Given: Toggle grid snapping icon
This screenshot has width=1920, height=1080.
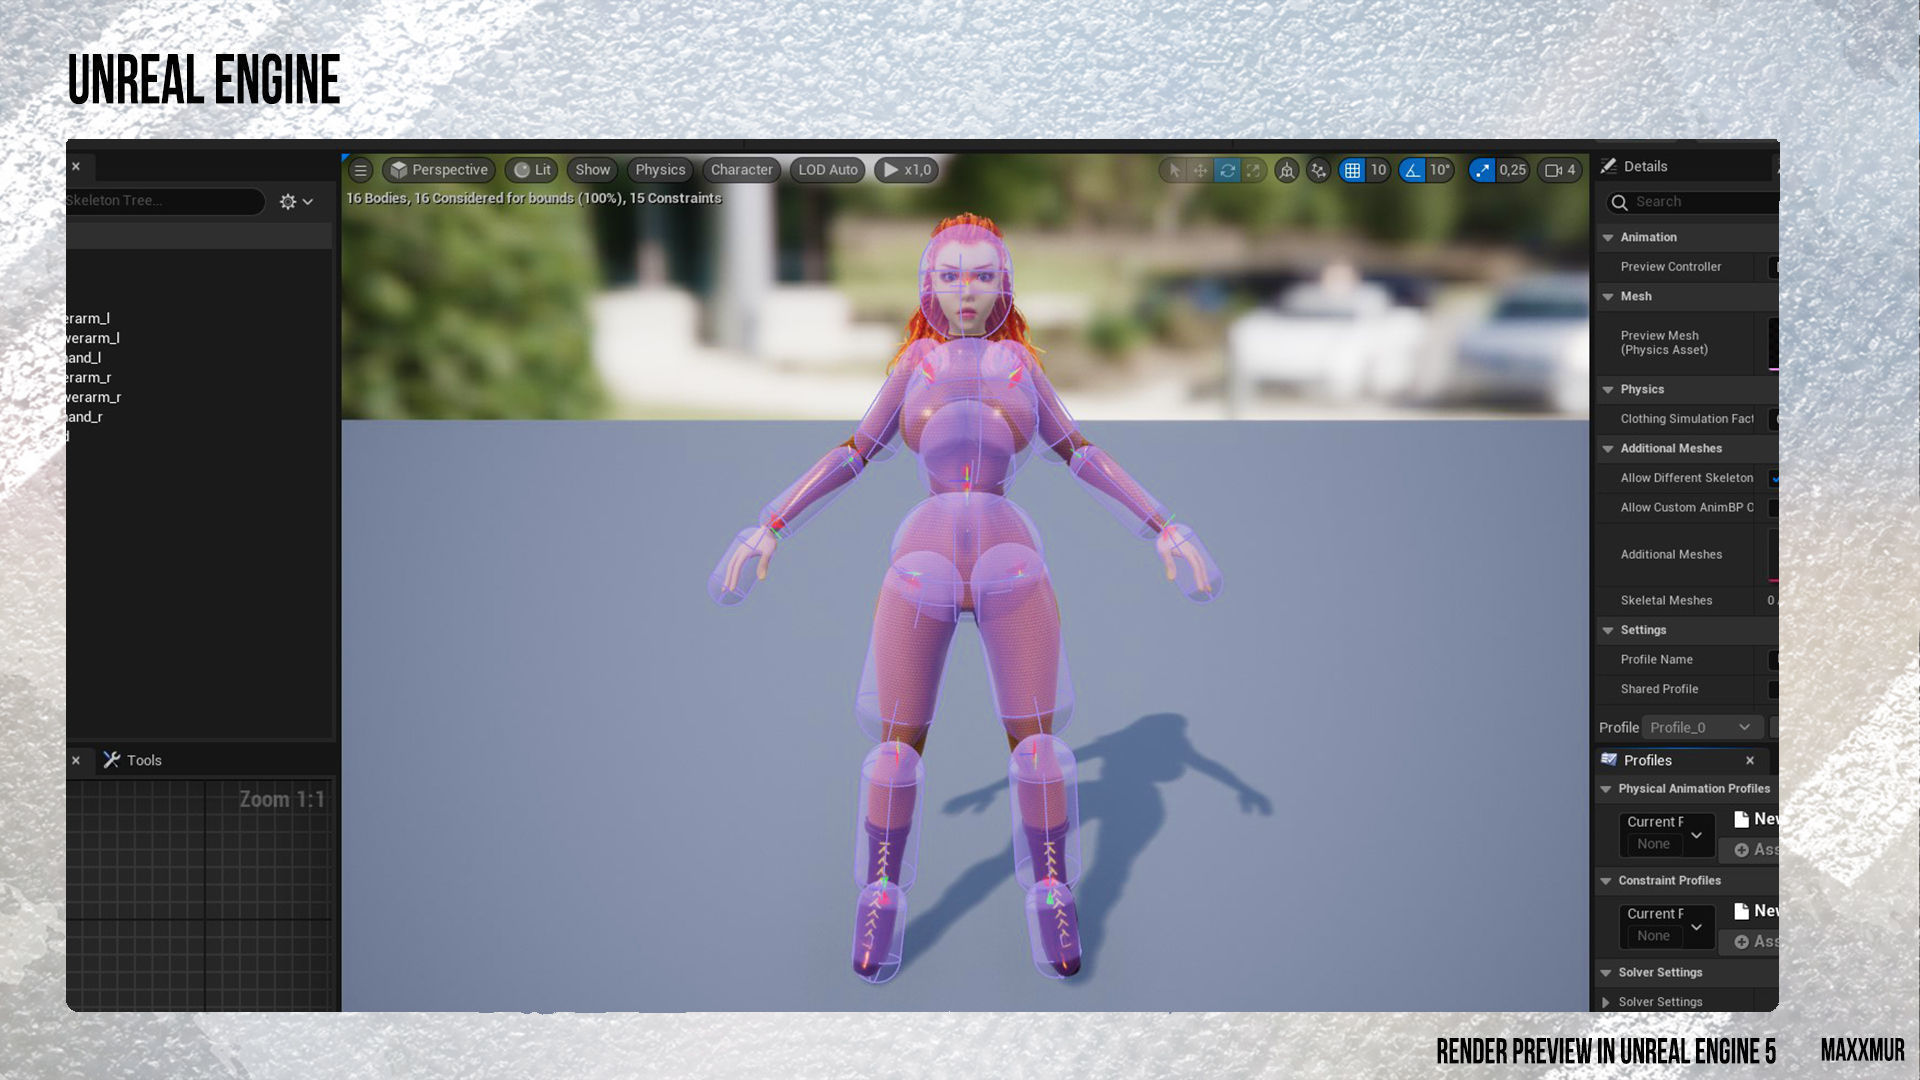Looking at the screenshot, I should (1352, 170).
